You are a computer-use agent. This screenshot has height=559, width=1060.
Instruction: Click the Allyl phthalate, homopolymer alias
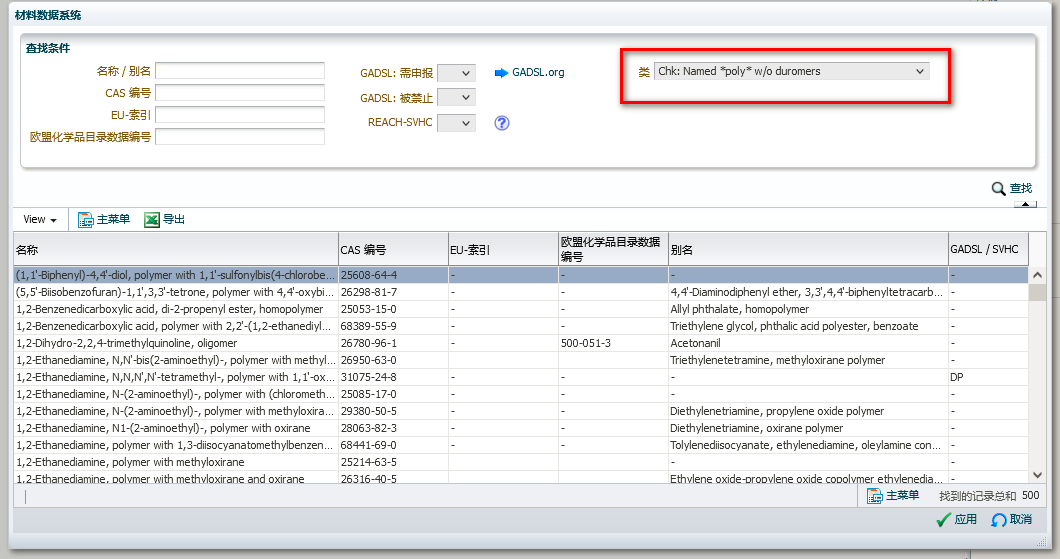pos(740,309)
